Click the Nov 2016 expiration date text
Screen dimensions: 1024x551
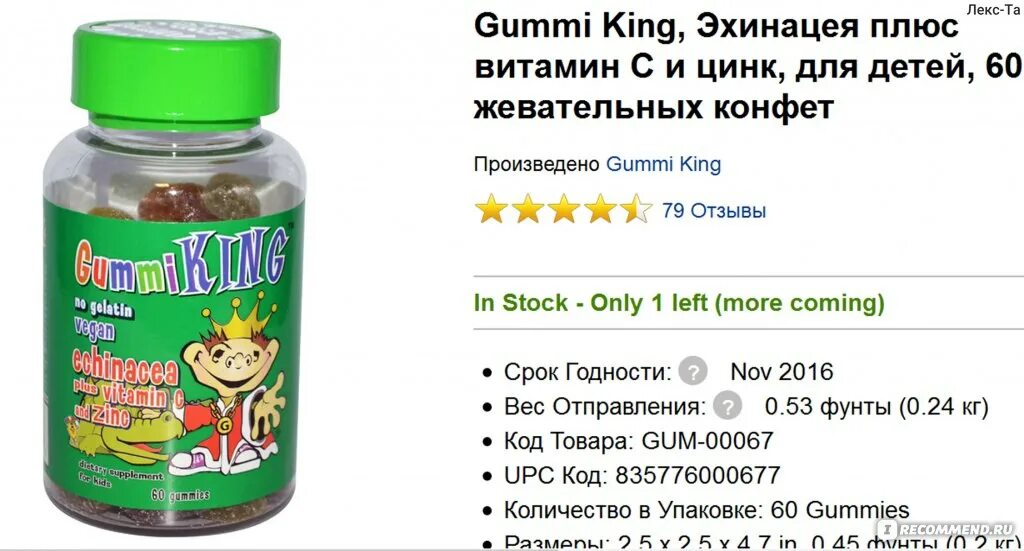point(782,371)
